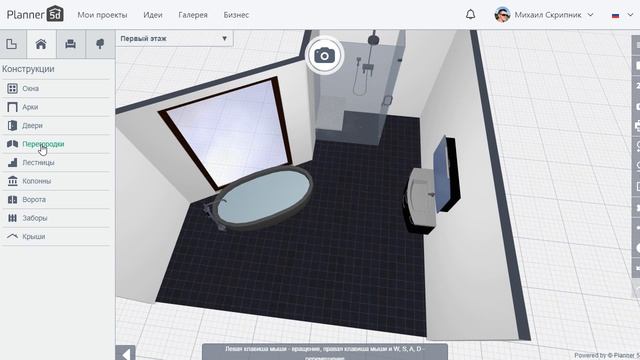Click the Арки arch icon
This screenshot has height=360, width=640.
coord(13,107)
